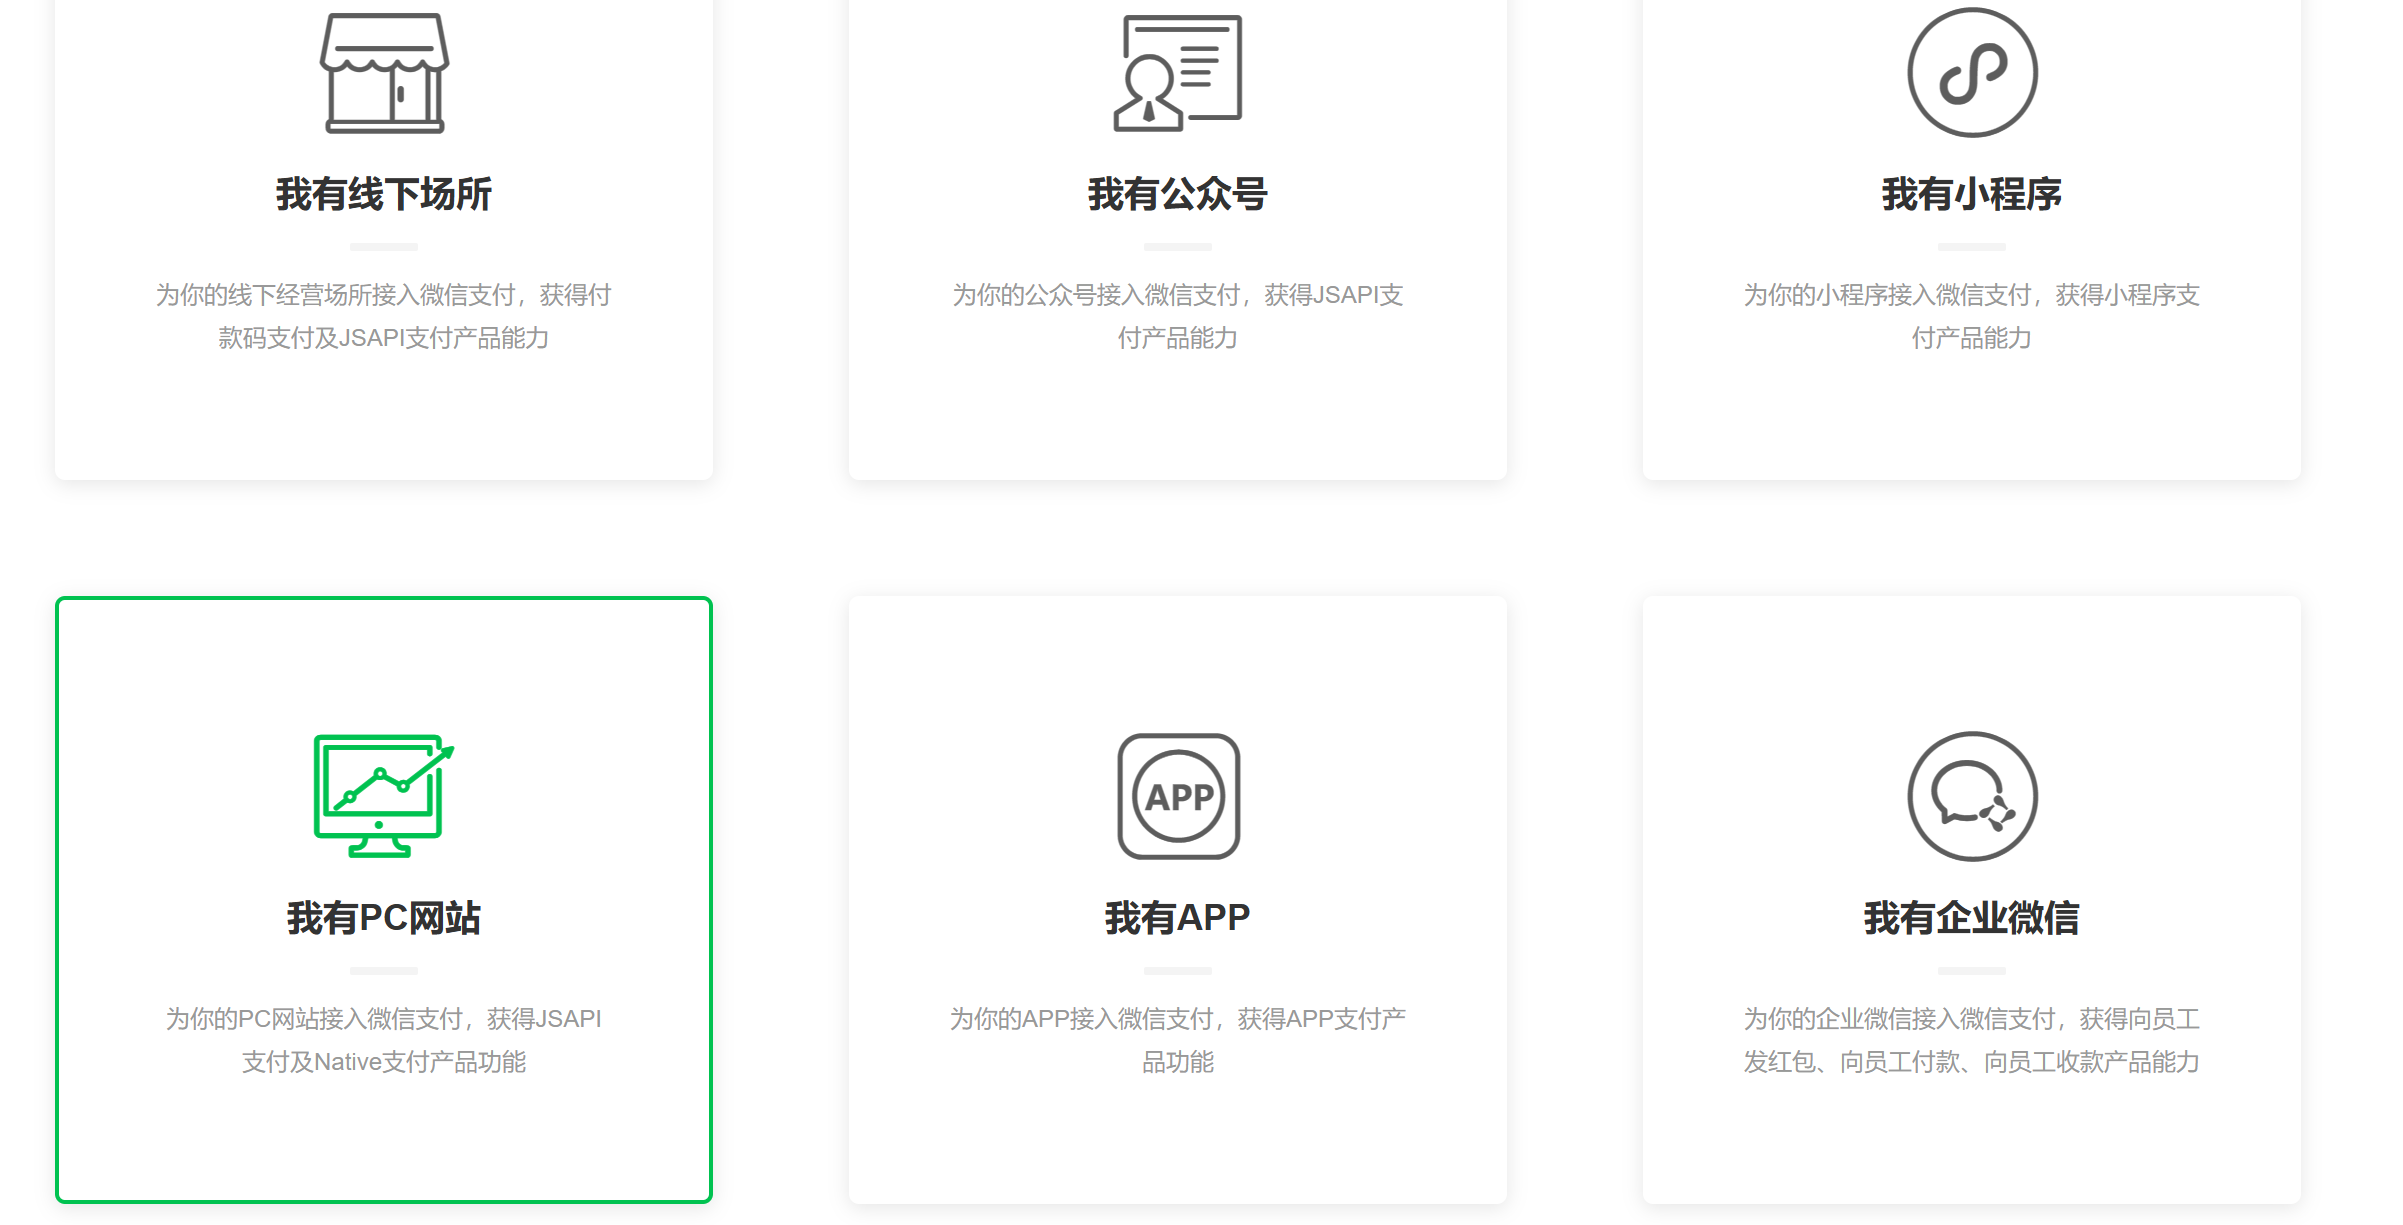
Task: Open the 我有公众号 heading
Action: coord(1177,194)
